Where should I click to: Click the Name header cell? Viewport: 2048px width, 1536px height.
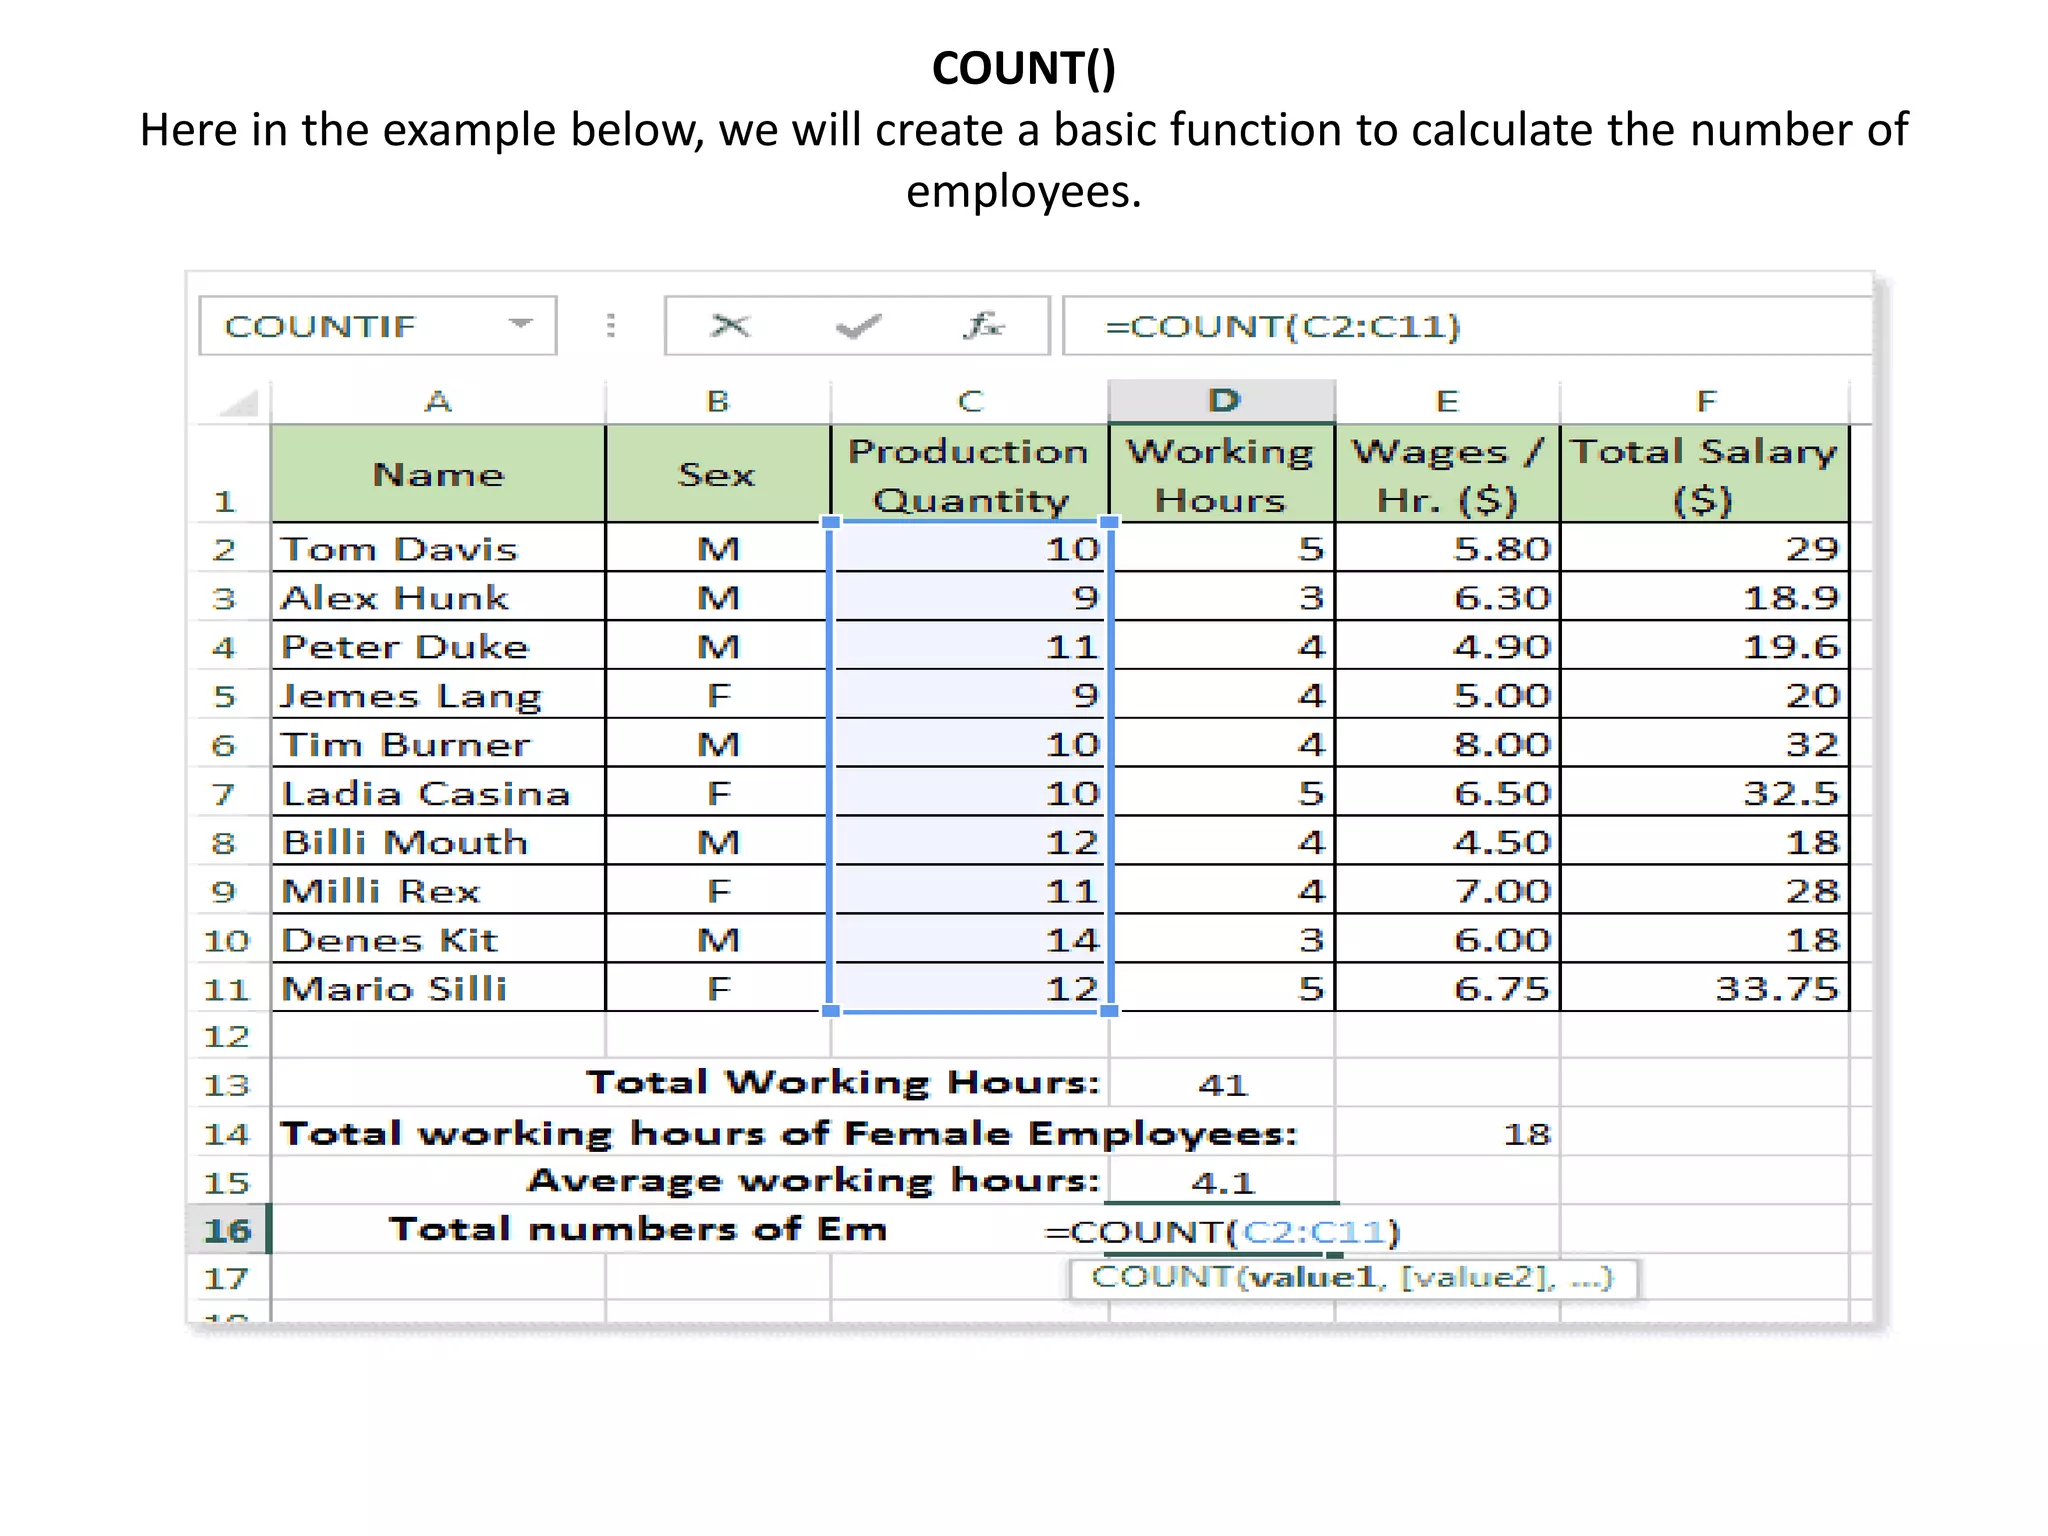tap(438, 474)
